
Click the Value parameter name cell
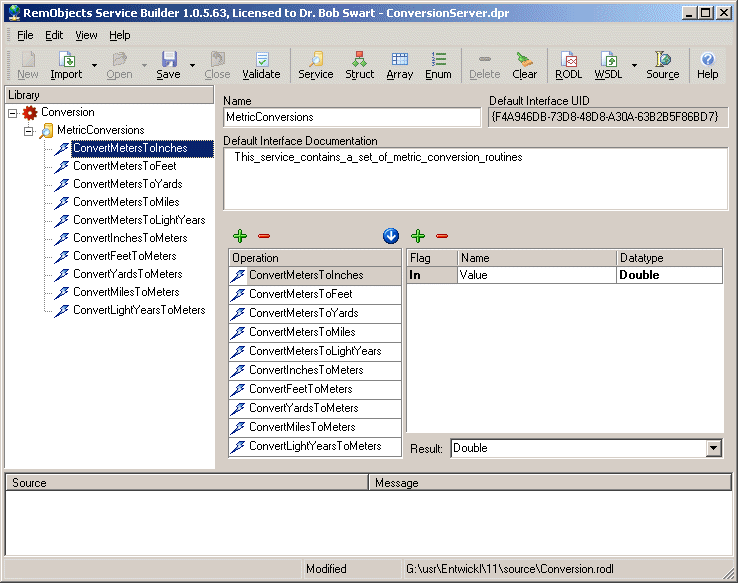[x=537, y=275]
